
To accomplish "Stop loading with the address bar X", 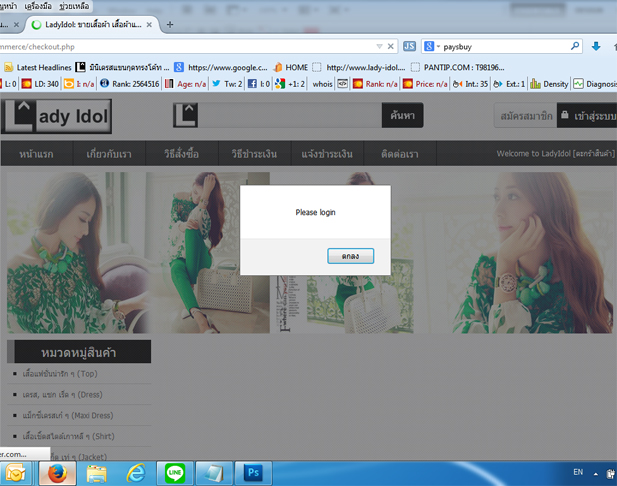I will pyautogui.click(x=390, y=46).
